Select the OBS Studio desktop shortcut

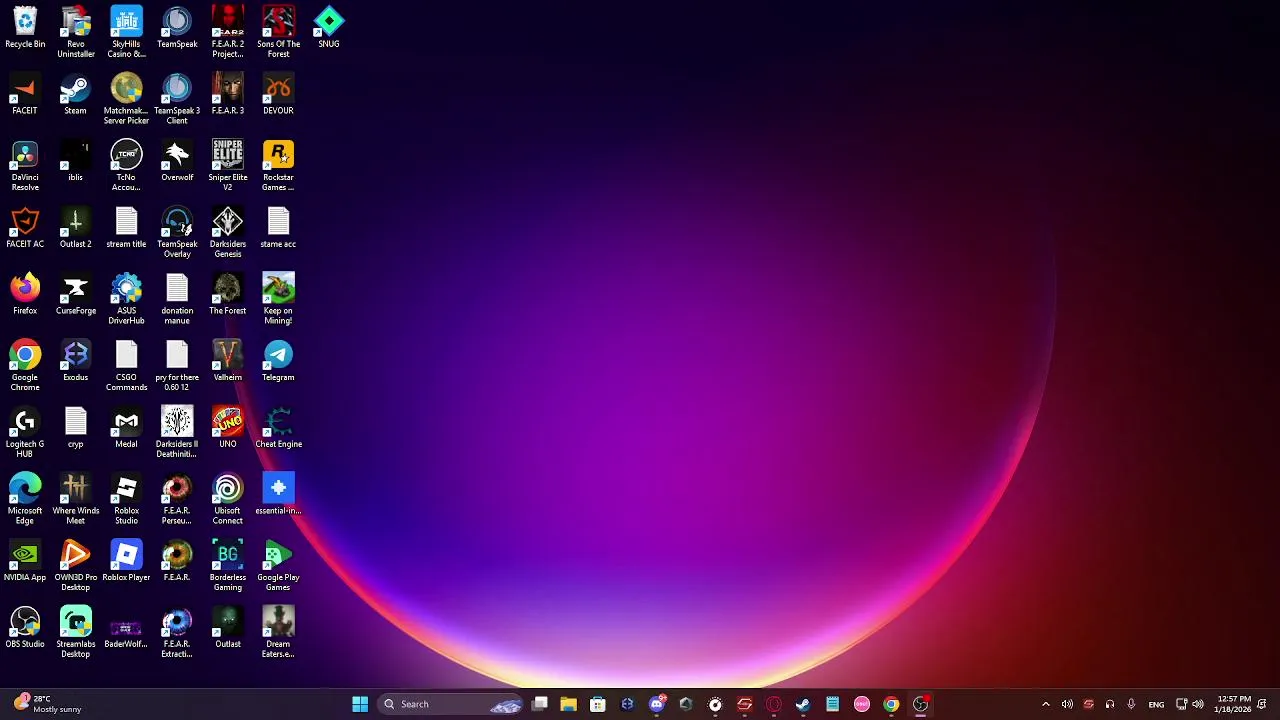point(25,629)
